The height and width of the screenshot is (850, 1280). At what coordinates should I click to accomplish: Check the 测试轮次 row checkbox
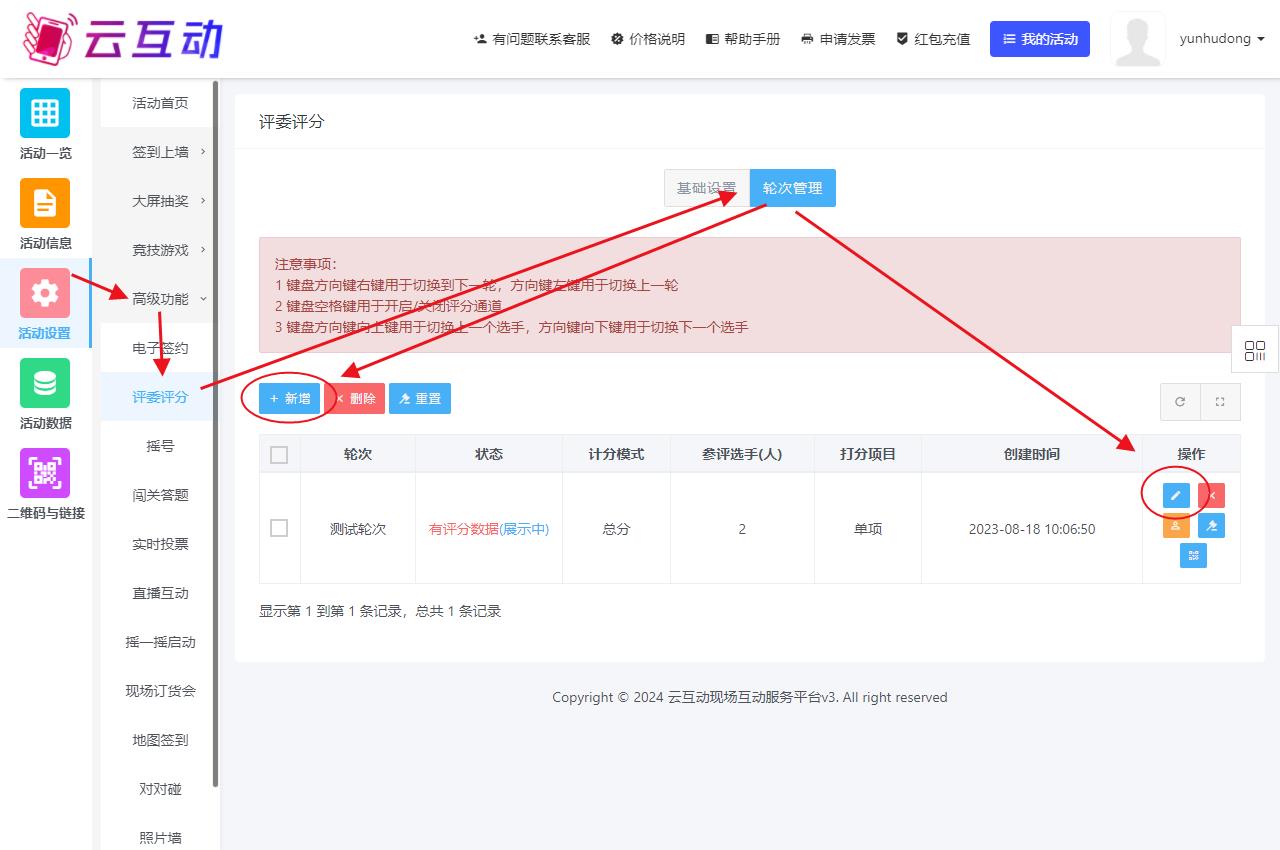279,528
